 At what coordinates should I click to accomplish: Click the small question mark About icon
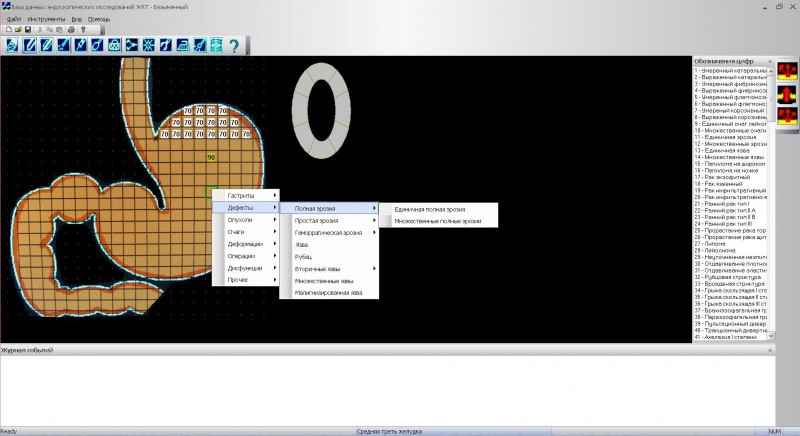[83, 30]
